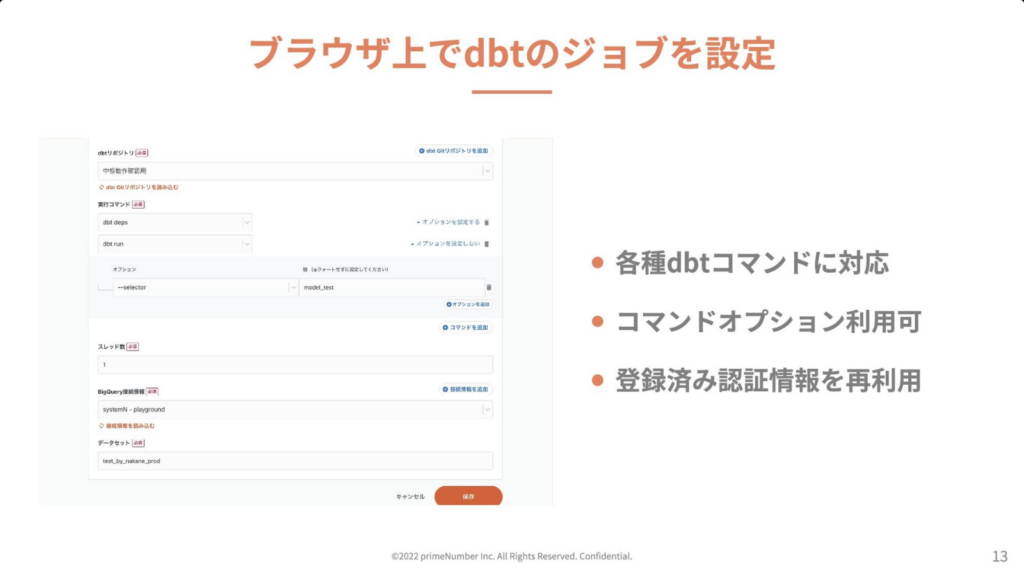
Task: Click reload icon for BigQuery connection info
Action: [x=100, y=425]
